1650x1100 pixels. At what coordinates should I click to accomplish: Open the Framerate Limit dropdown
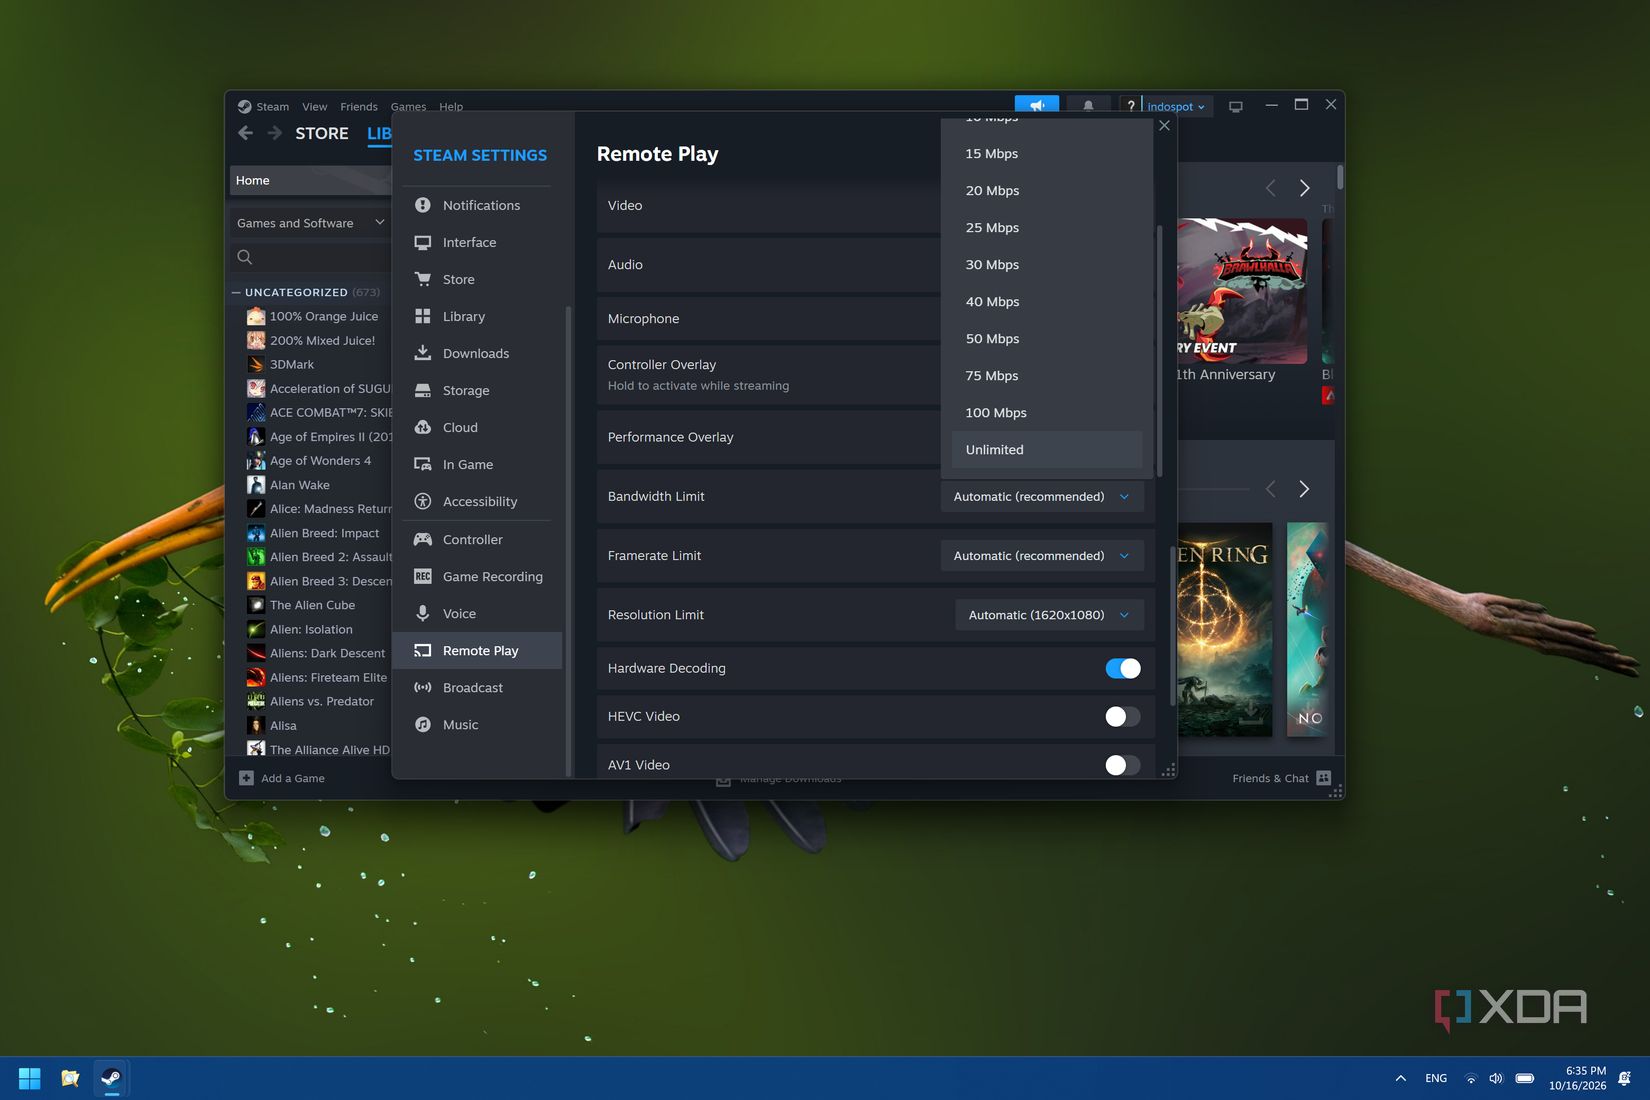click(x=1042, y=555)
